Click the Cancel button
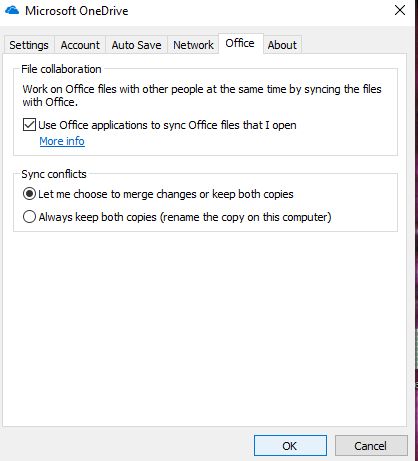 371,446
